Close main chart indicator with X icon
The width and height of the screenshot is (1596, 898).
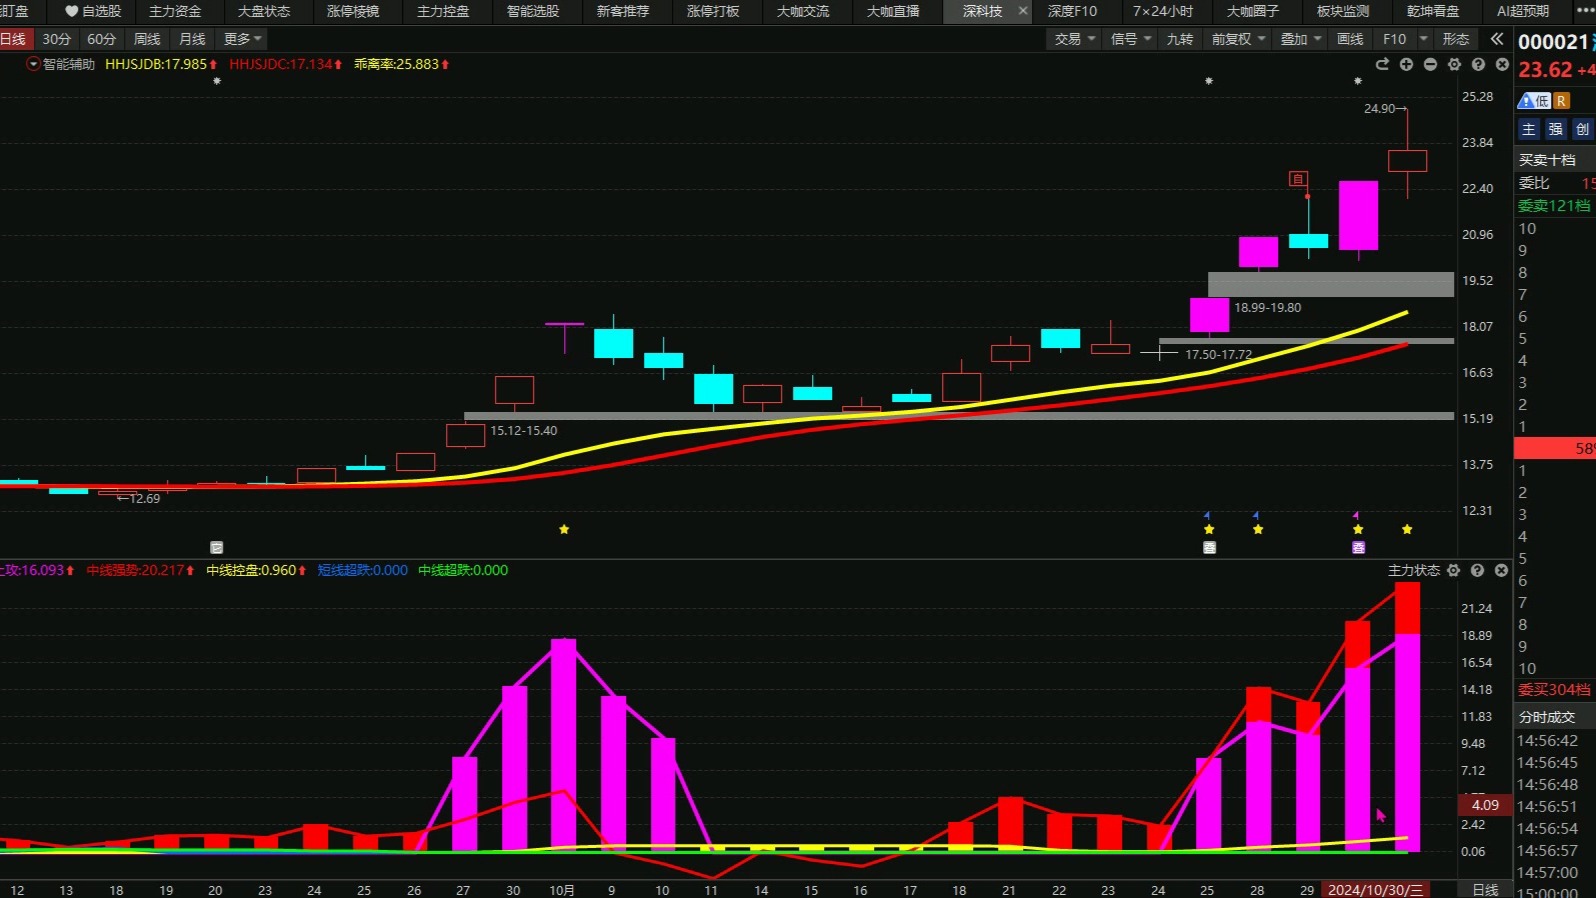(x=1502, y=64)
